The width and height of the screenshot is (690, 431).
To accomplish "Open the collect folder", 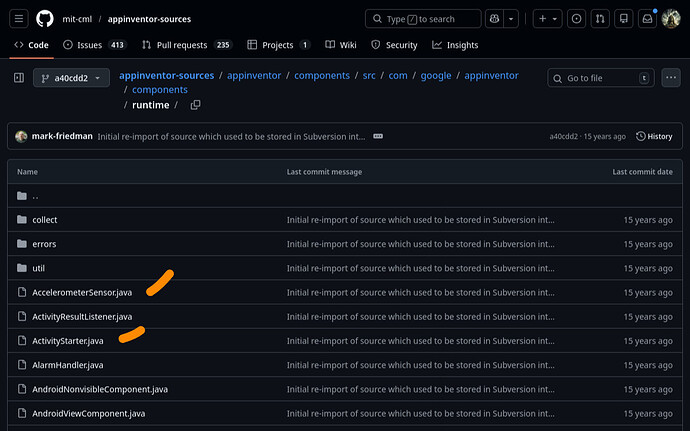I will (45, 219).
